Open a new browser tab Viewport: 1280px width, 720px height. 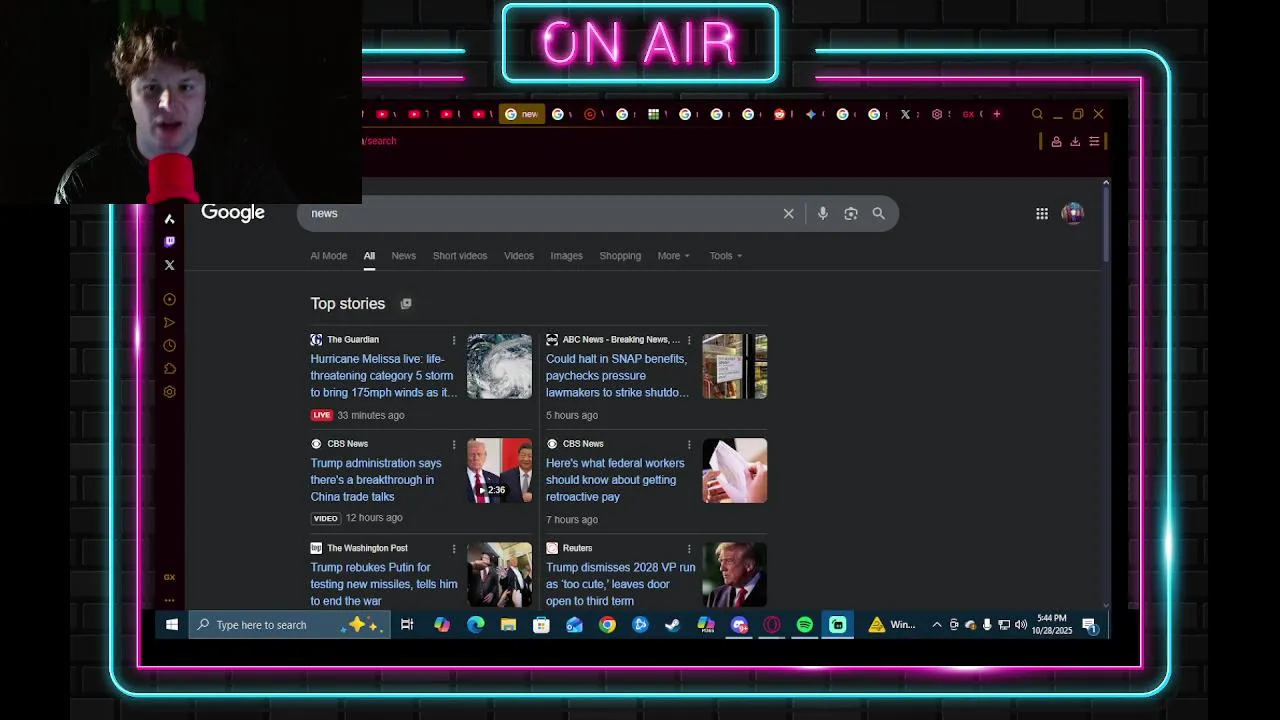pos(996,114)
